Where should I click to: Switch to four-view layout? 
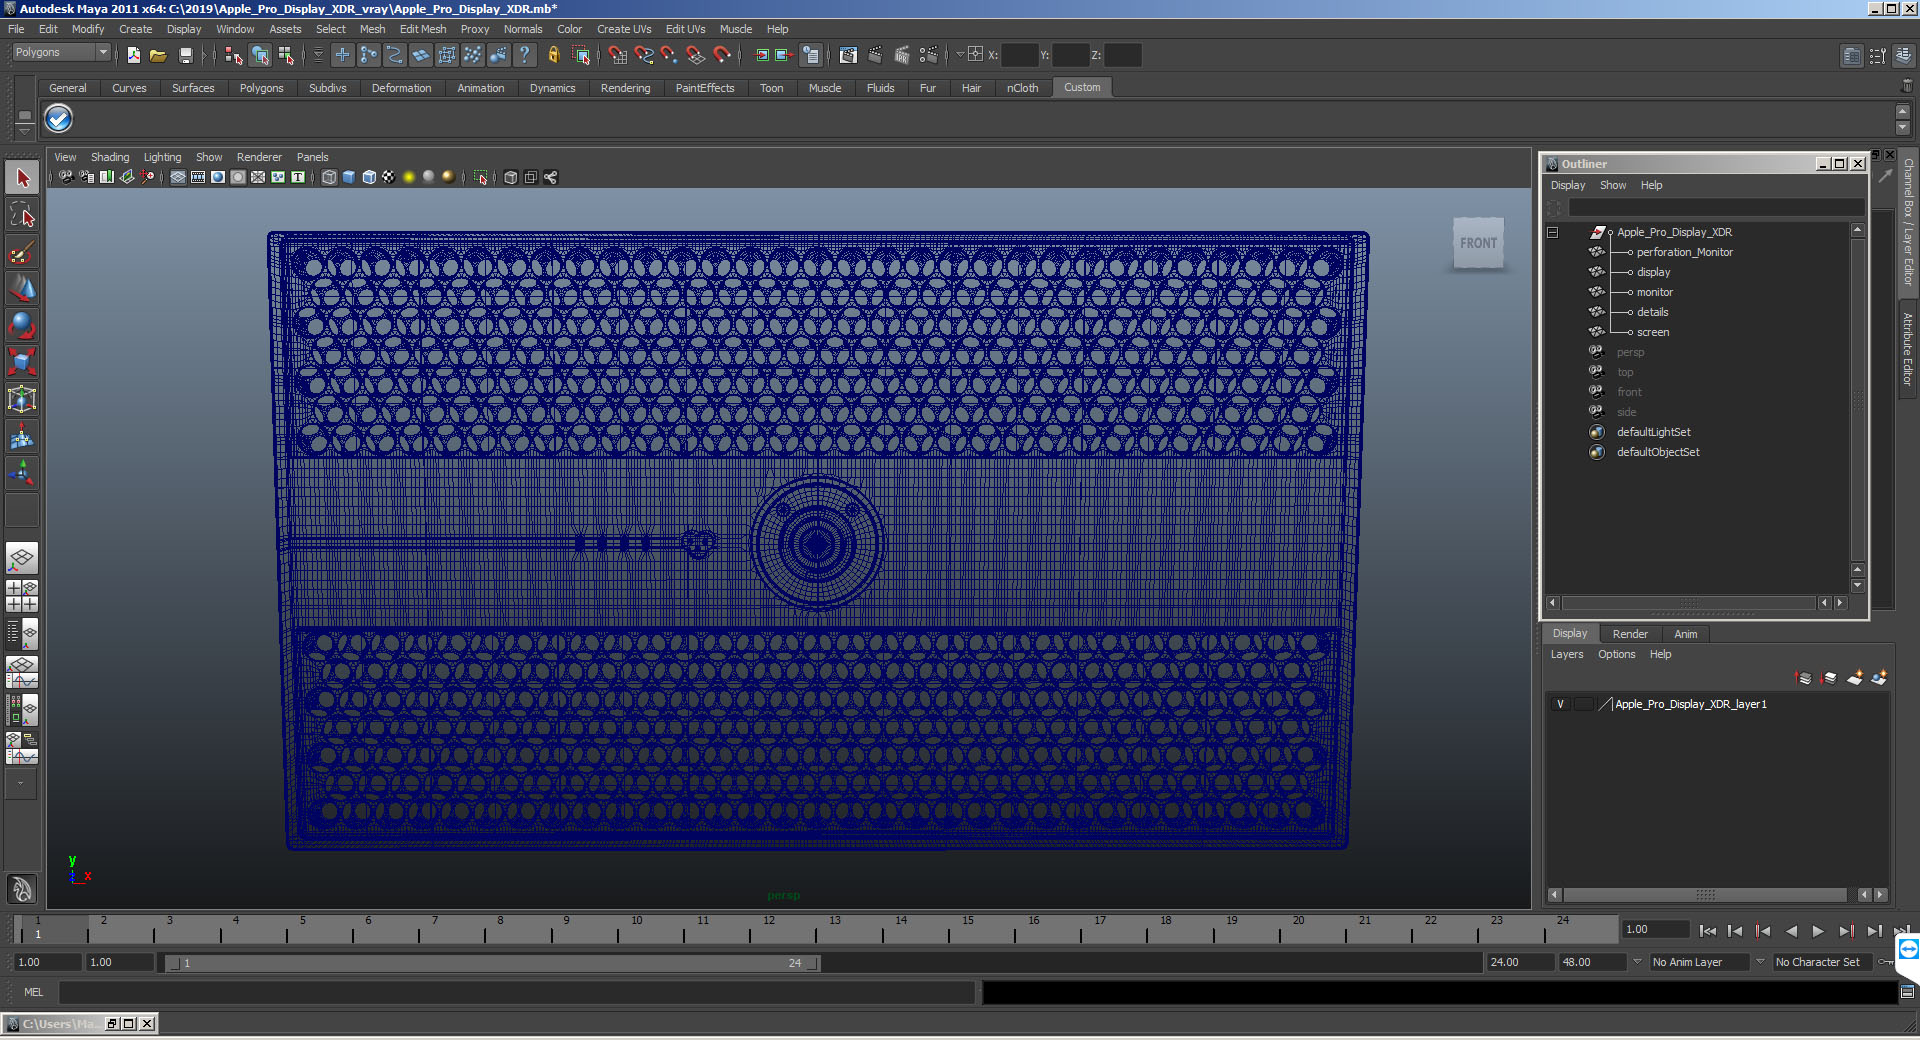coord(22,596)
